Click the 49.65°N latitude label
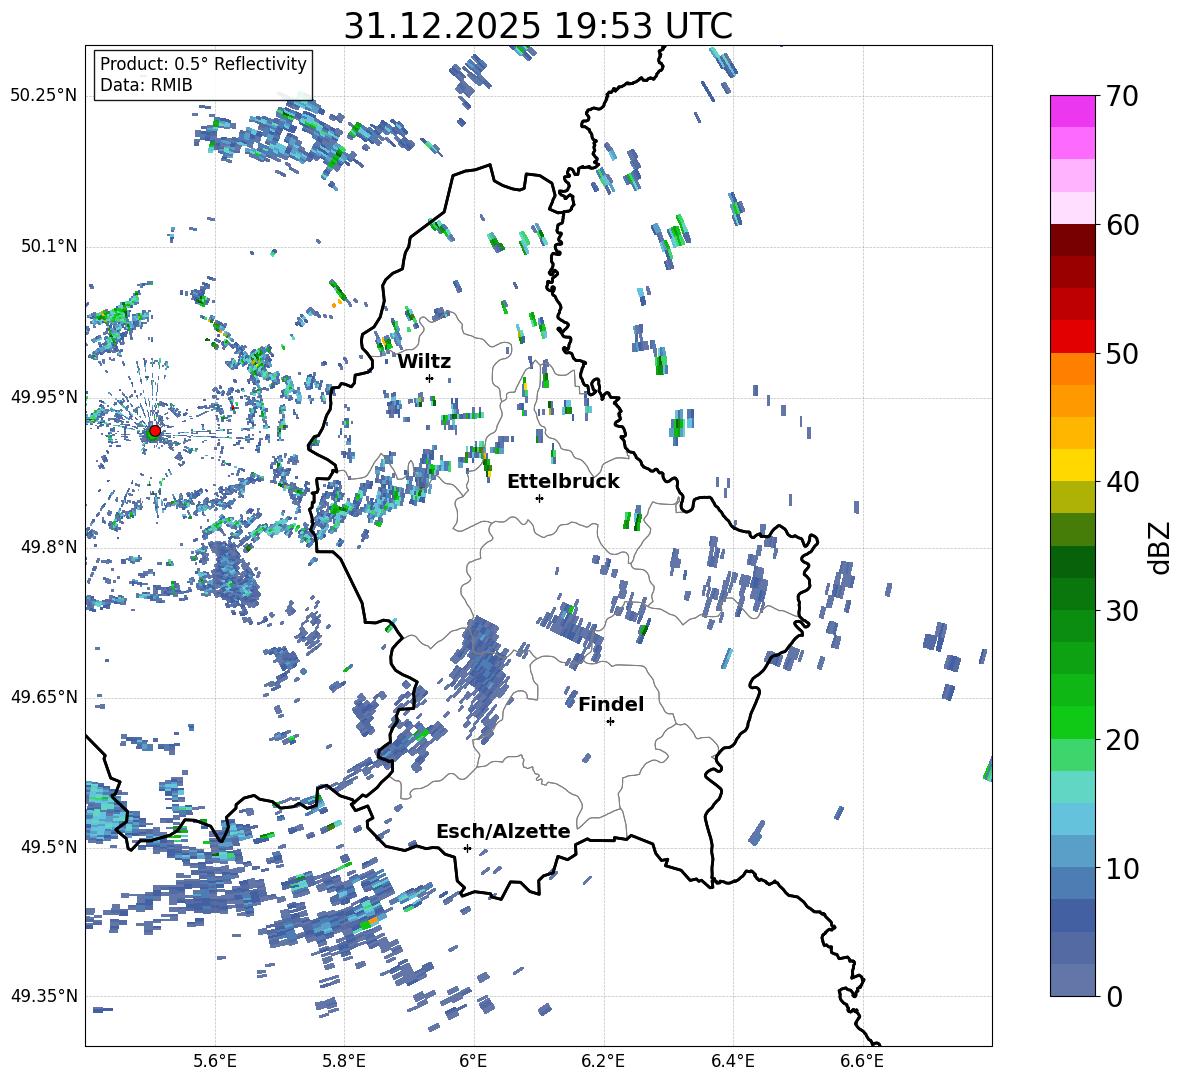The height and width of the screenshot is (1081, 1184). point(44,697)
